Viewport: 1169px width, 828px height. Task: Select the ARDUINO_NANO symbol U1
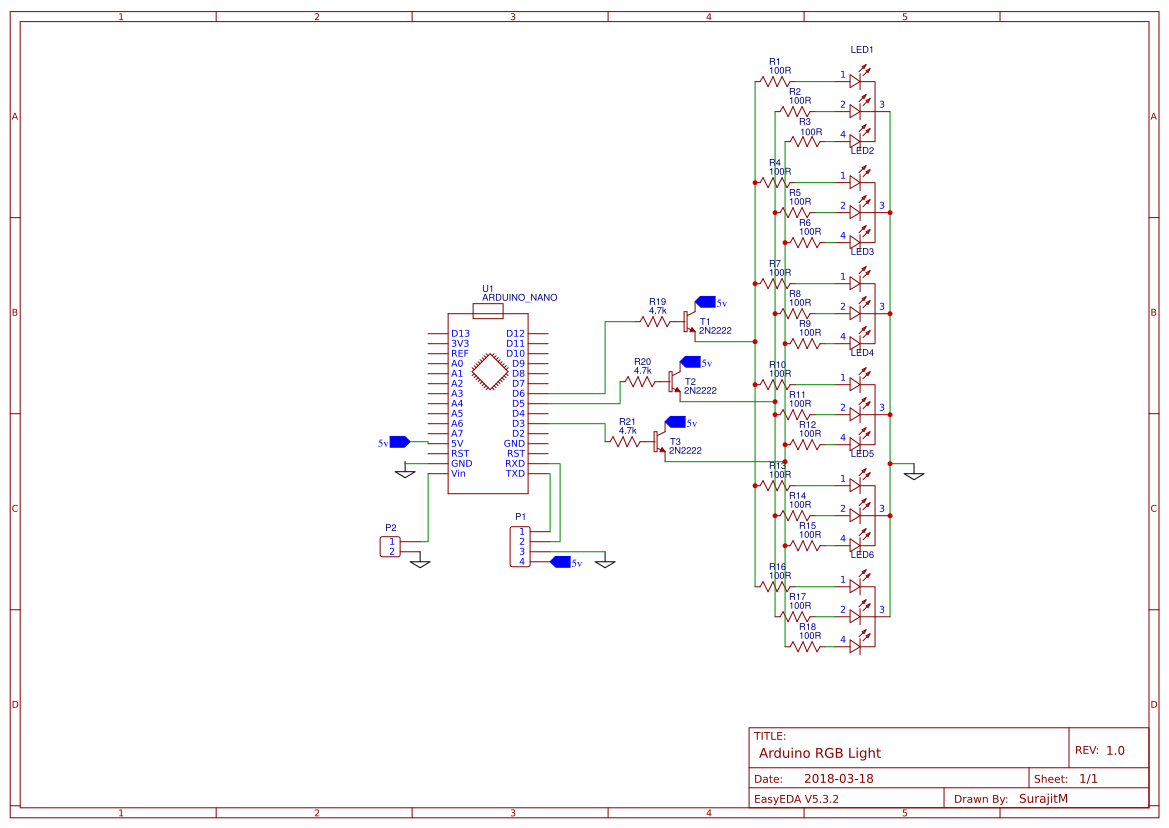[x=490, y=395]
